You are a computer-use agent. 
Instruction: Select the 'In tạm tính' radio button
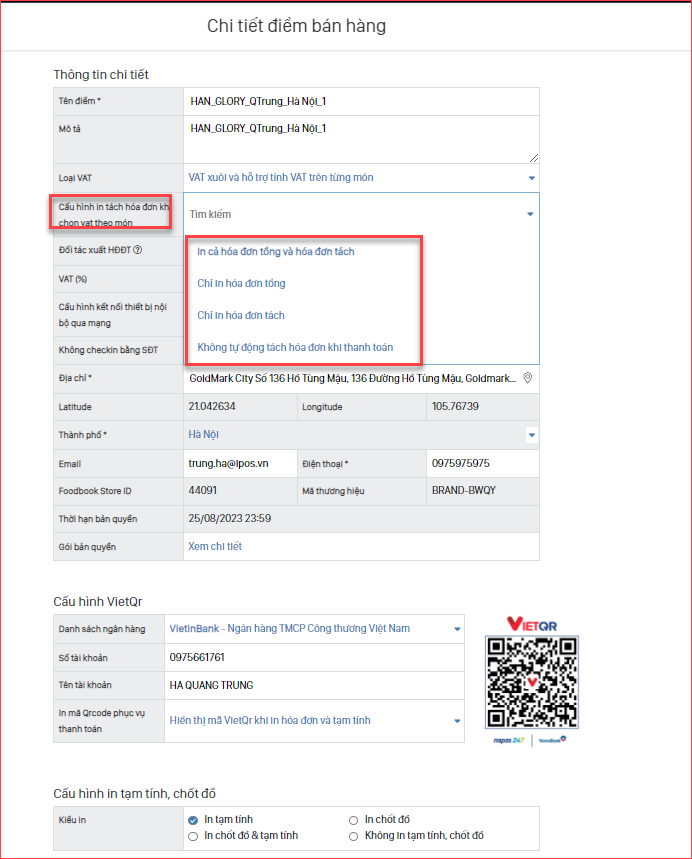(193, 820)
